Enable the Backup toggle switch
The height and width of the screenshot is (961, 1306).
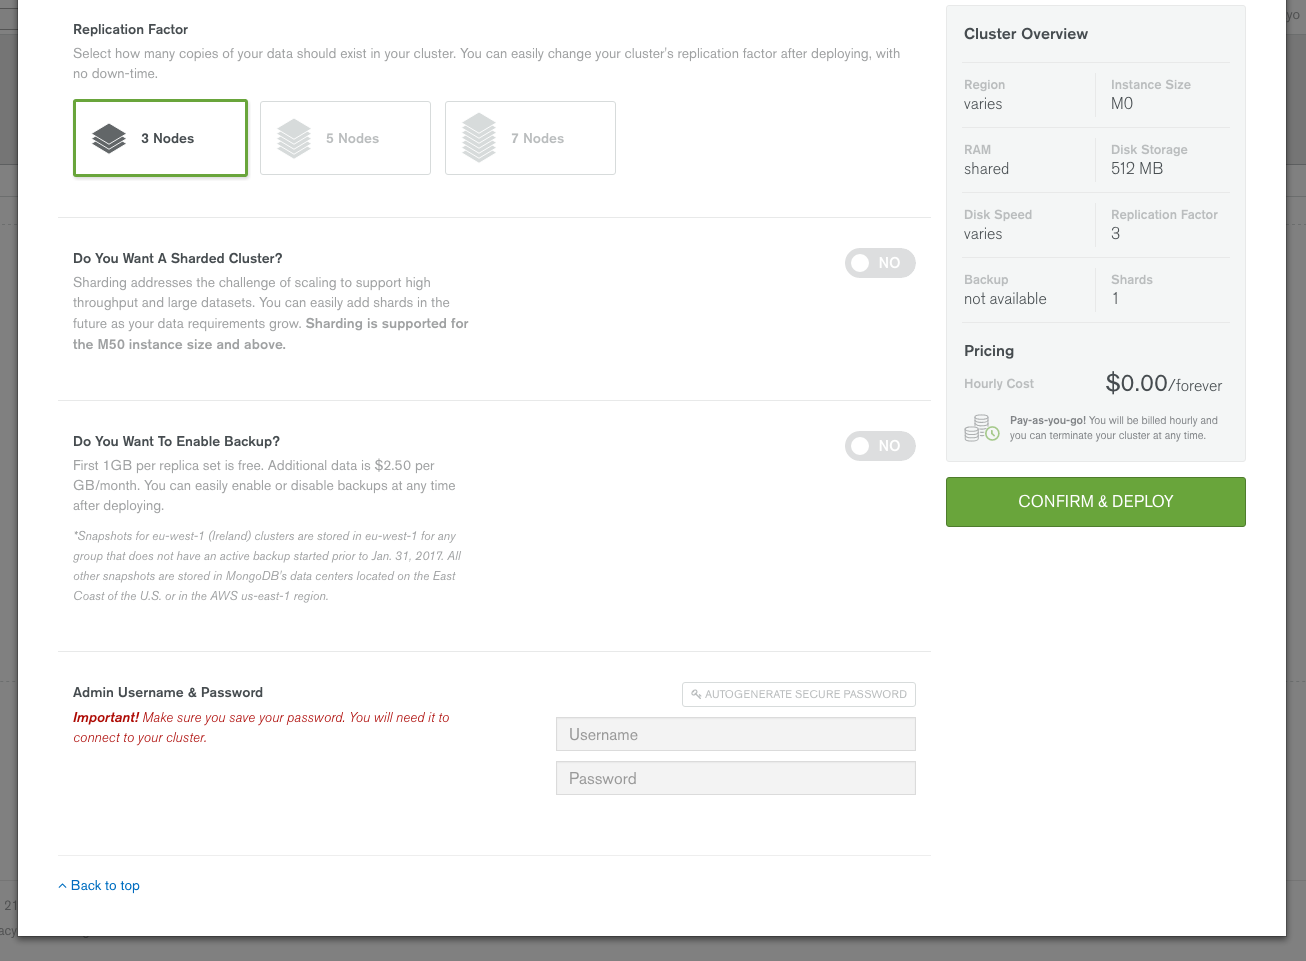880,446
